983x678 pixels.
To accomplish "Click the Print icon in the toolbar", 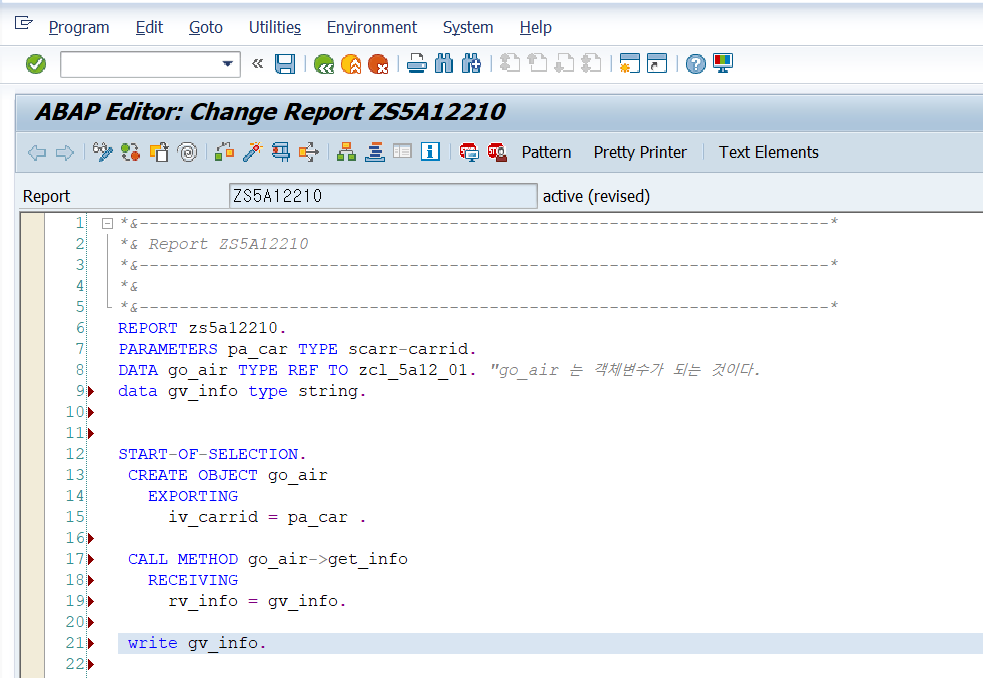I will [417, 63].
